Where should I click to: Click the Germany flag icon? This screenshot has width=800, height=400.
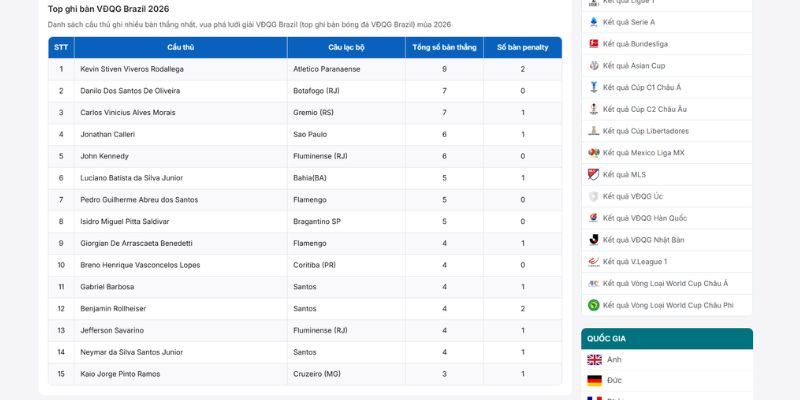pyautogui.click(x=594, y=381)
